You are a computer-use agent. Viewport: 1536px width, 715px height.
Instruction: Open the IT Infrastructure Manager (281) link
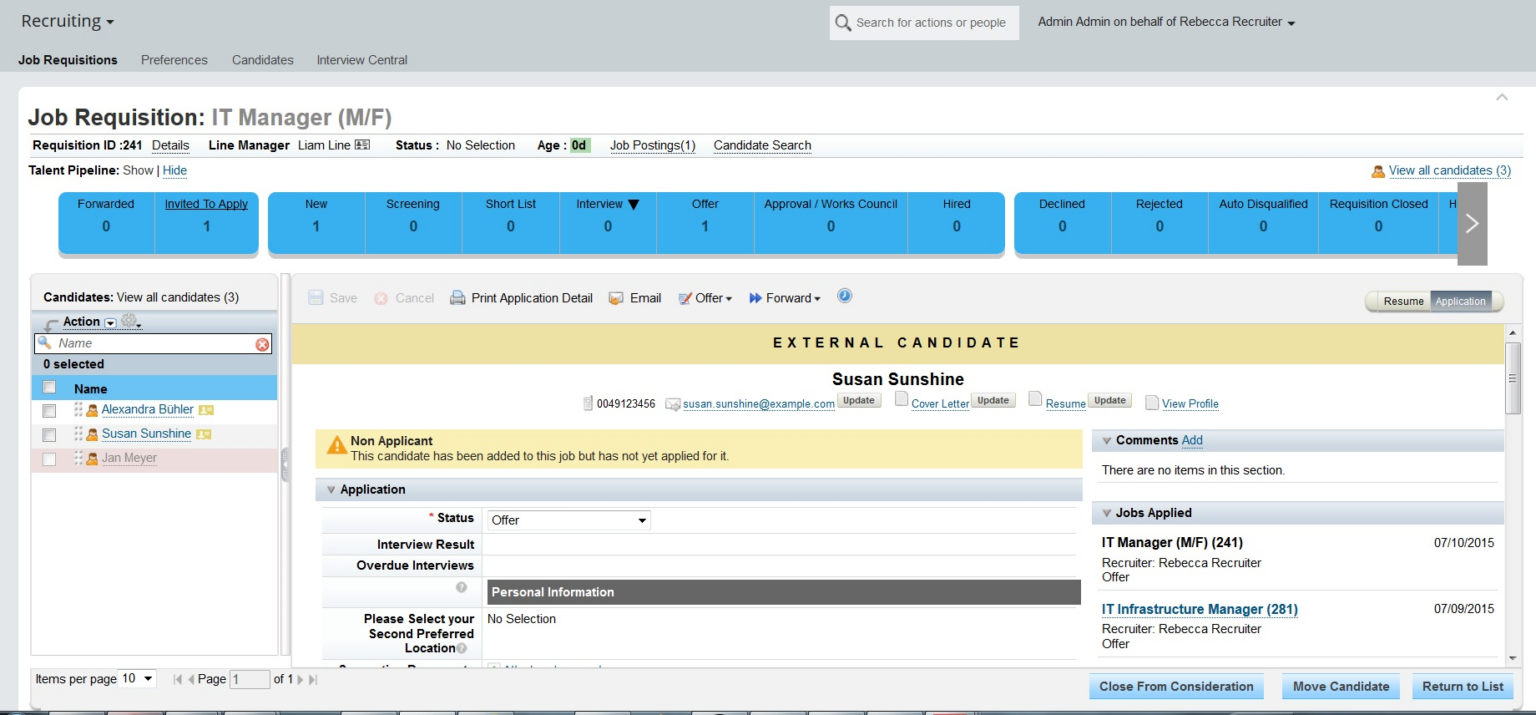(x=1198, y=609)
